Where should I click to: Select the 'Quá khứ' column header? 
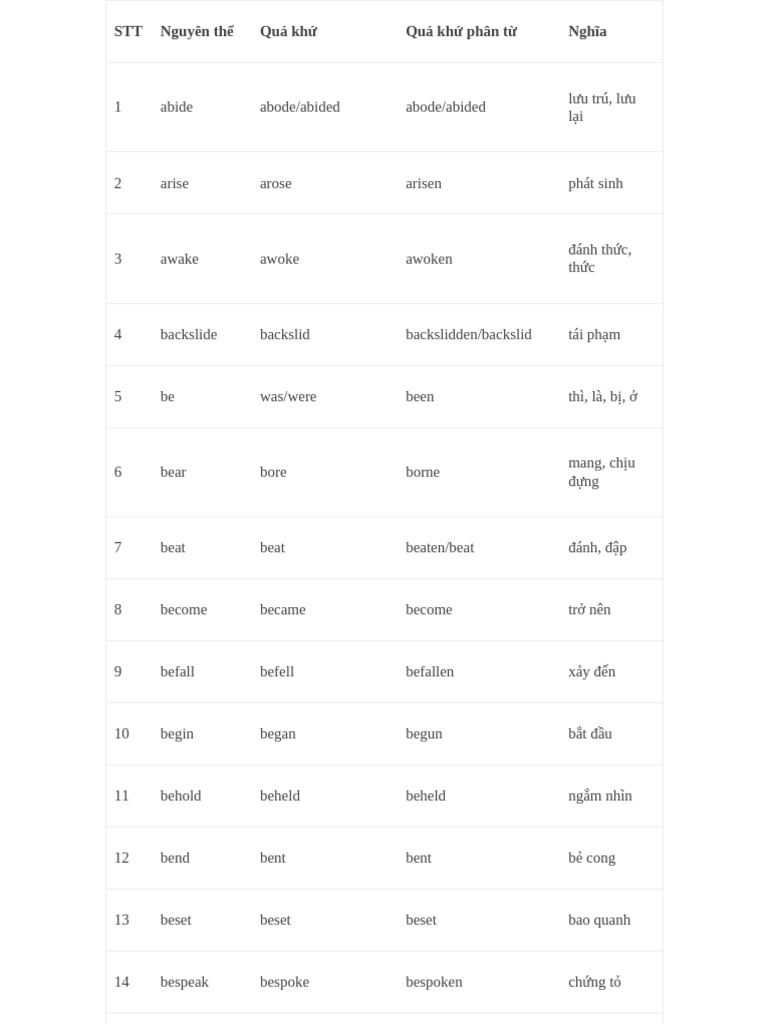(x=288, y=31)
